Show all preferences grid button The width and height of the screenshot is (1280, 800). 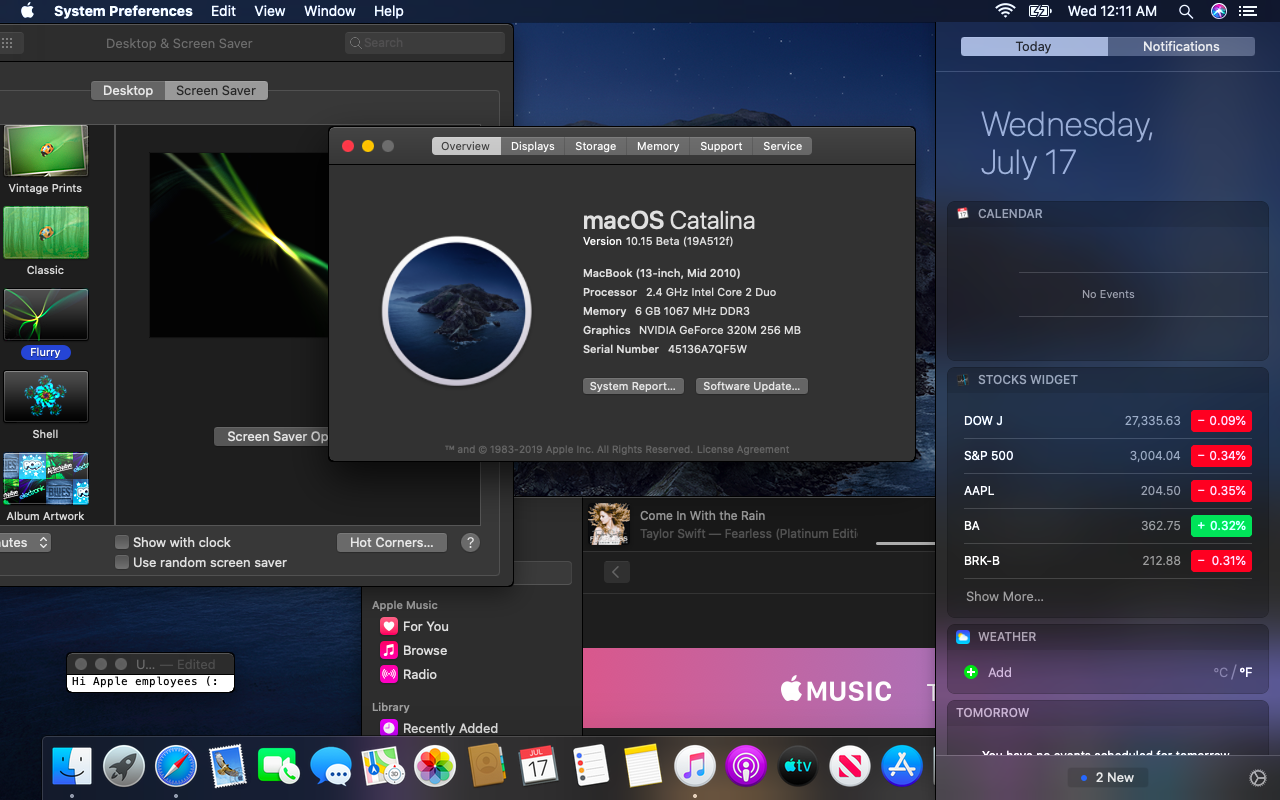[7, 43]
